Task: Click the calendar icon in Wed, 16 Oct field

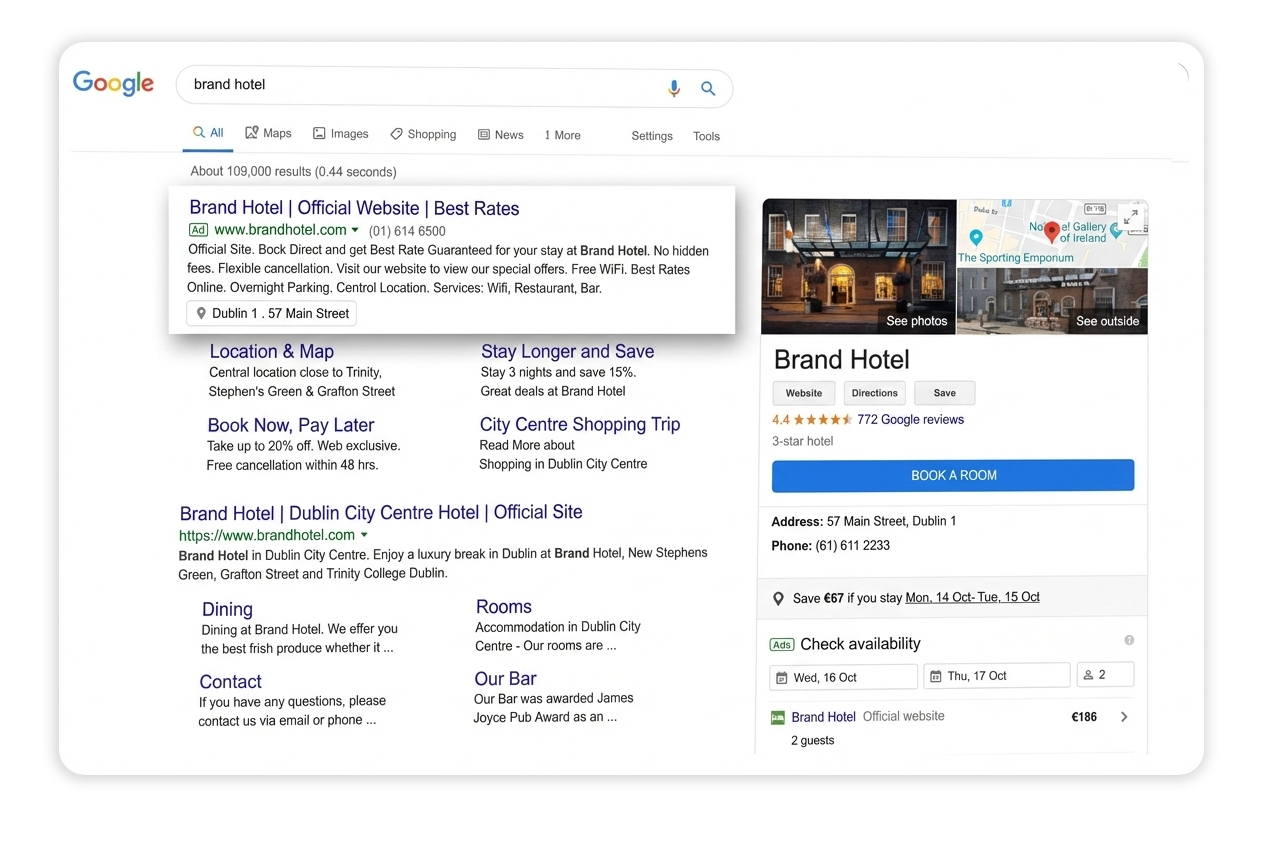Action: (x=784, y=677)
